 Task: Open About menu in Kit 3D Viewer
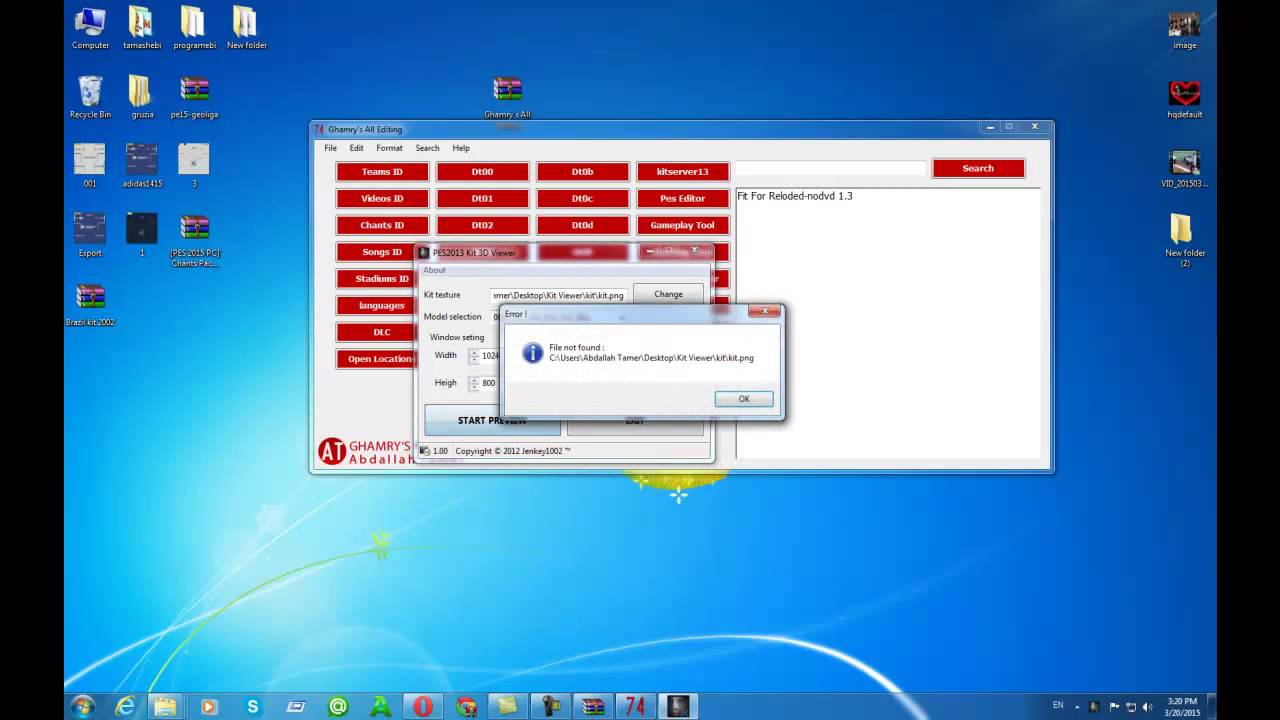click(434, 270)
